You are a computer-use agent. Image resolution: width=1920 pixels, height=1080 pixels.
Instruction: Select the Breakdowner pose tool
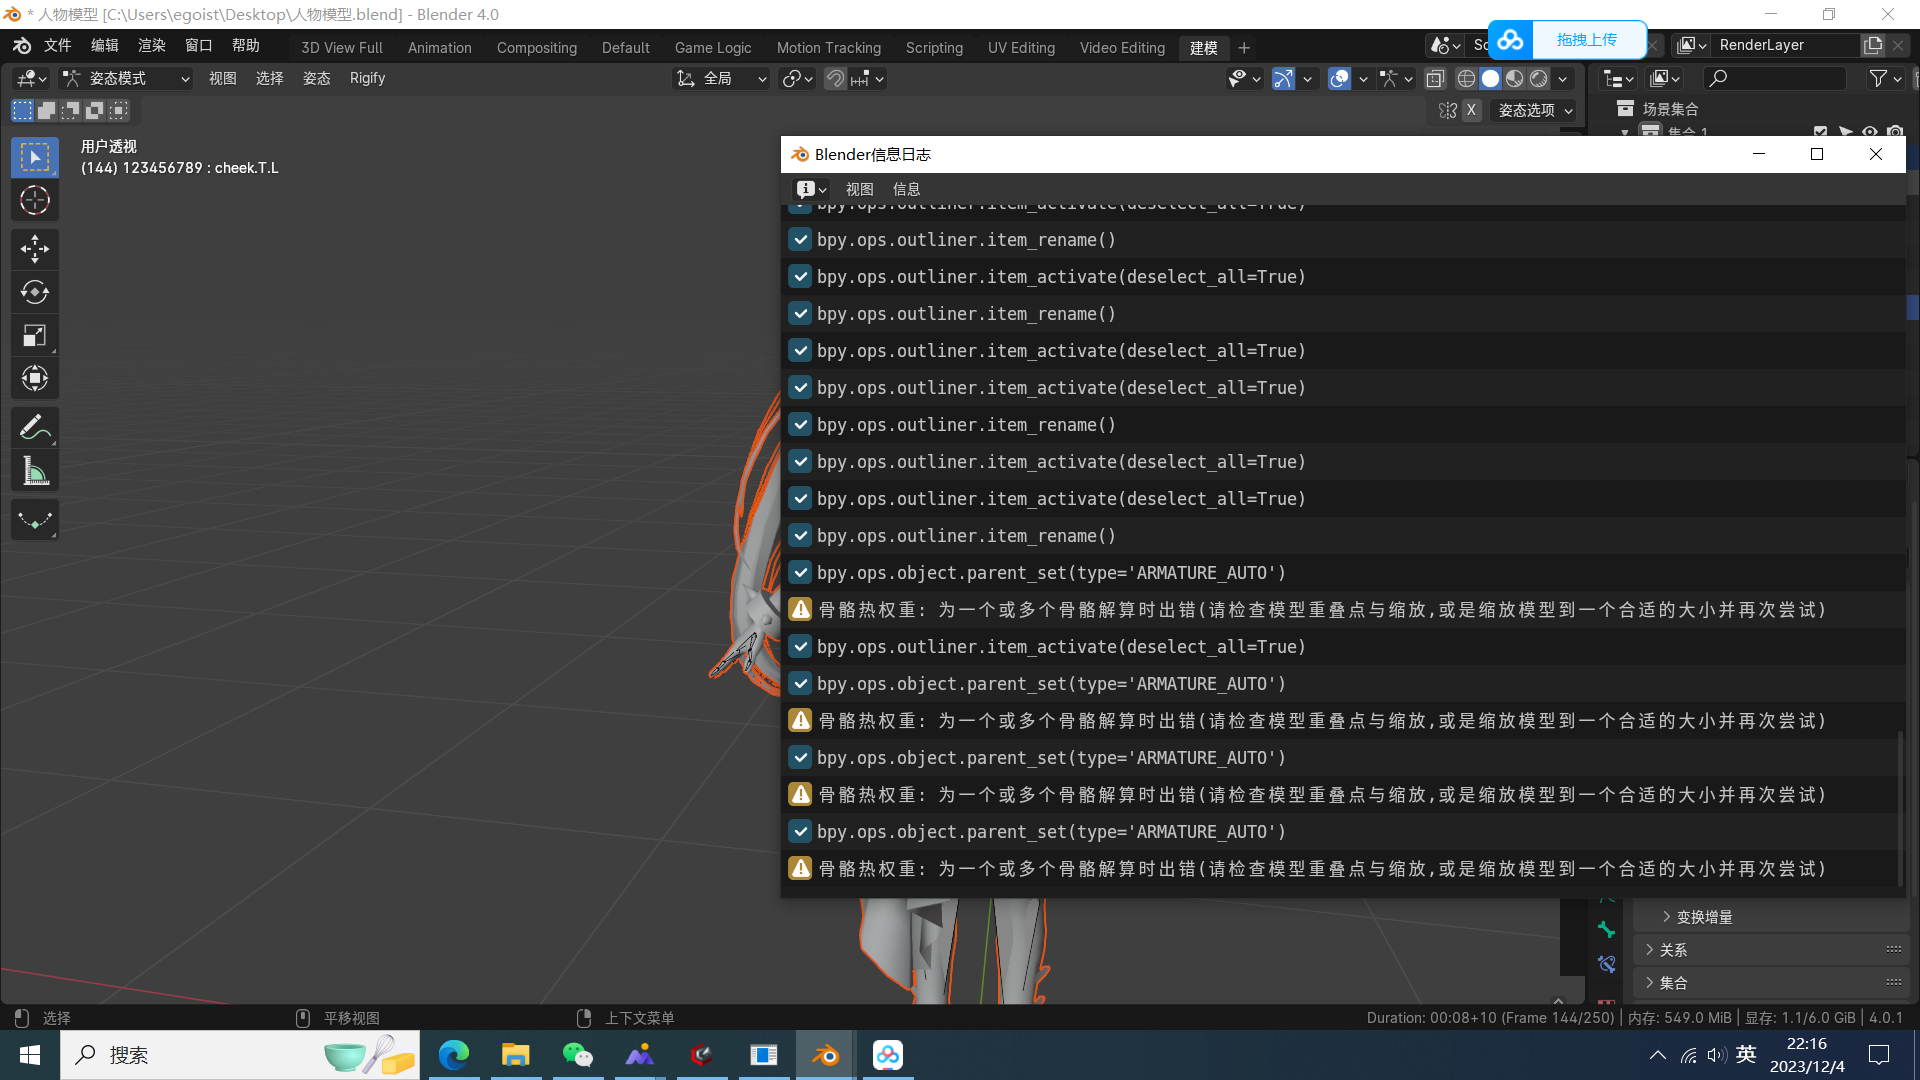pos(35,520)
